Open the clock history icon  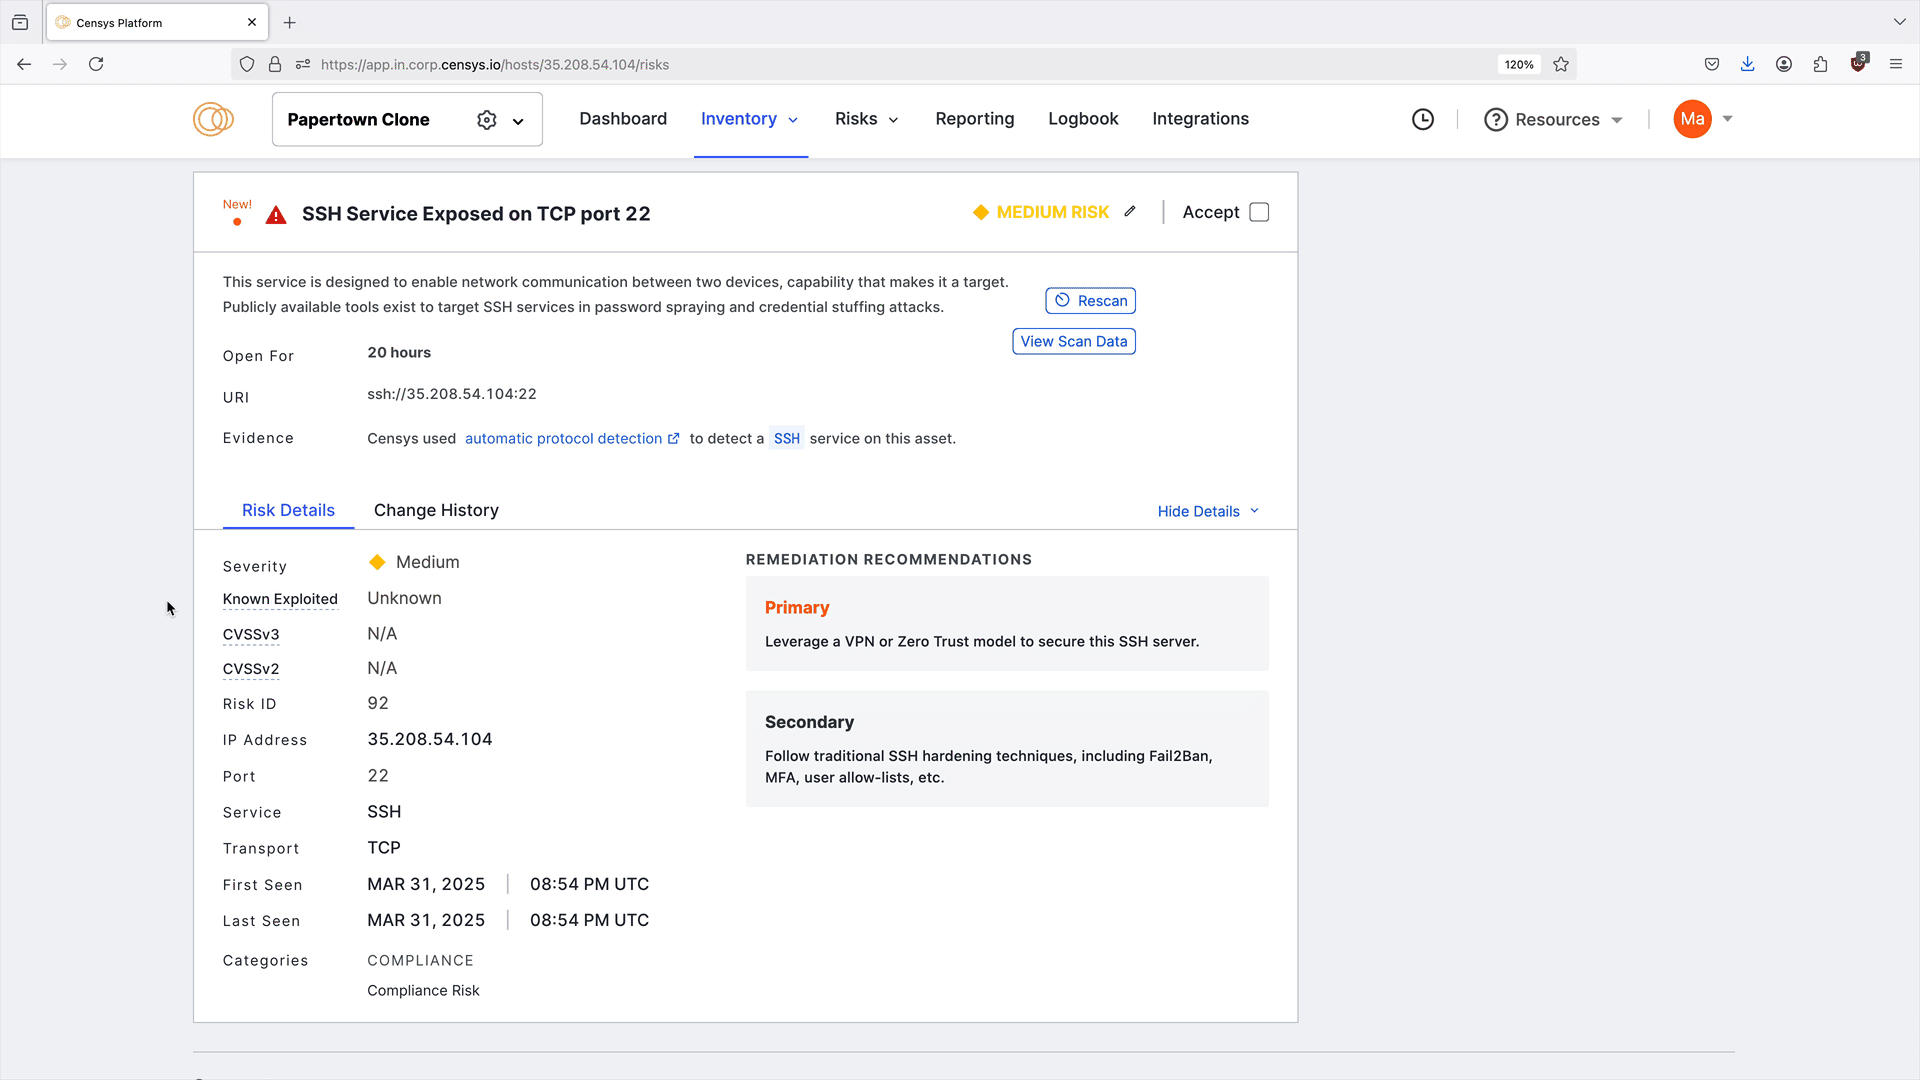(x=1422, y=120)
